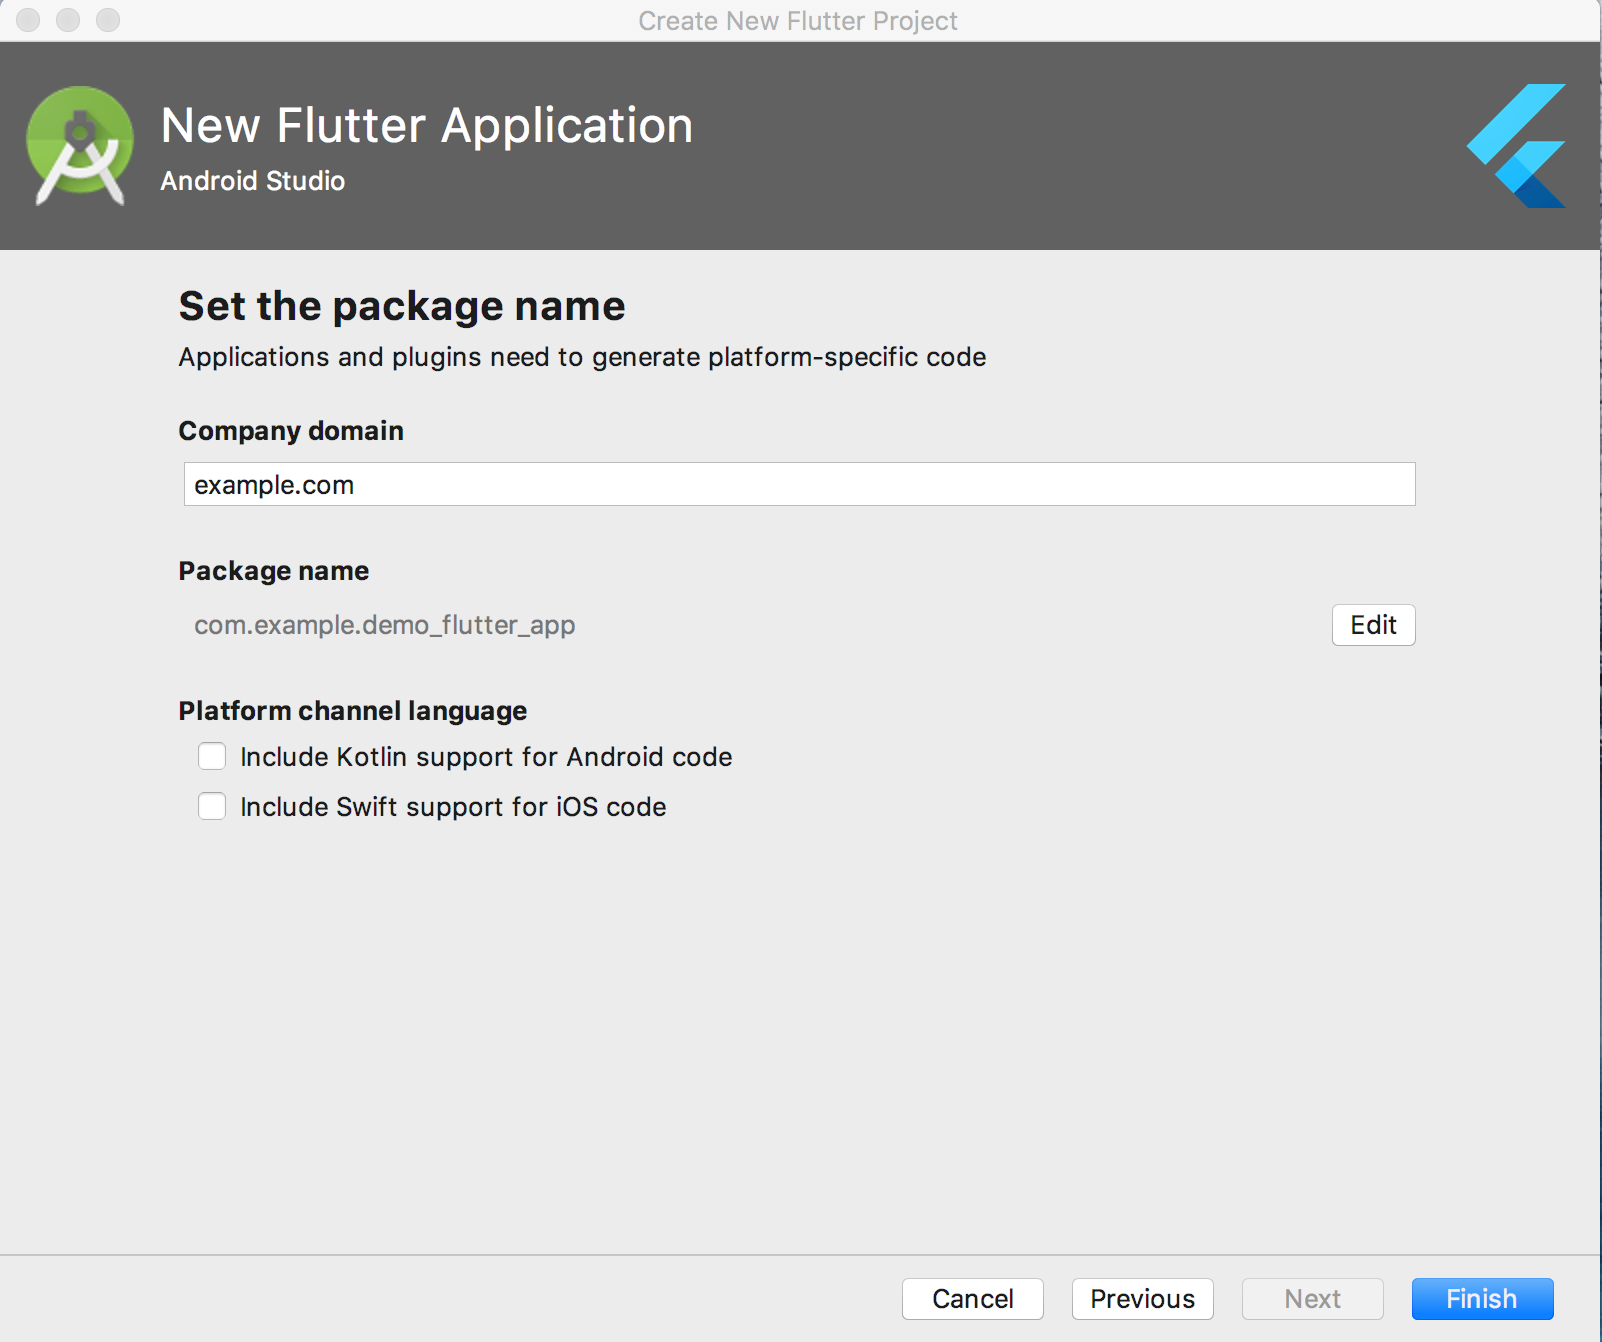
Task: Click package name com.example.demo_flutter_app text
Action: click(384, 626)
